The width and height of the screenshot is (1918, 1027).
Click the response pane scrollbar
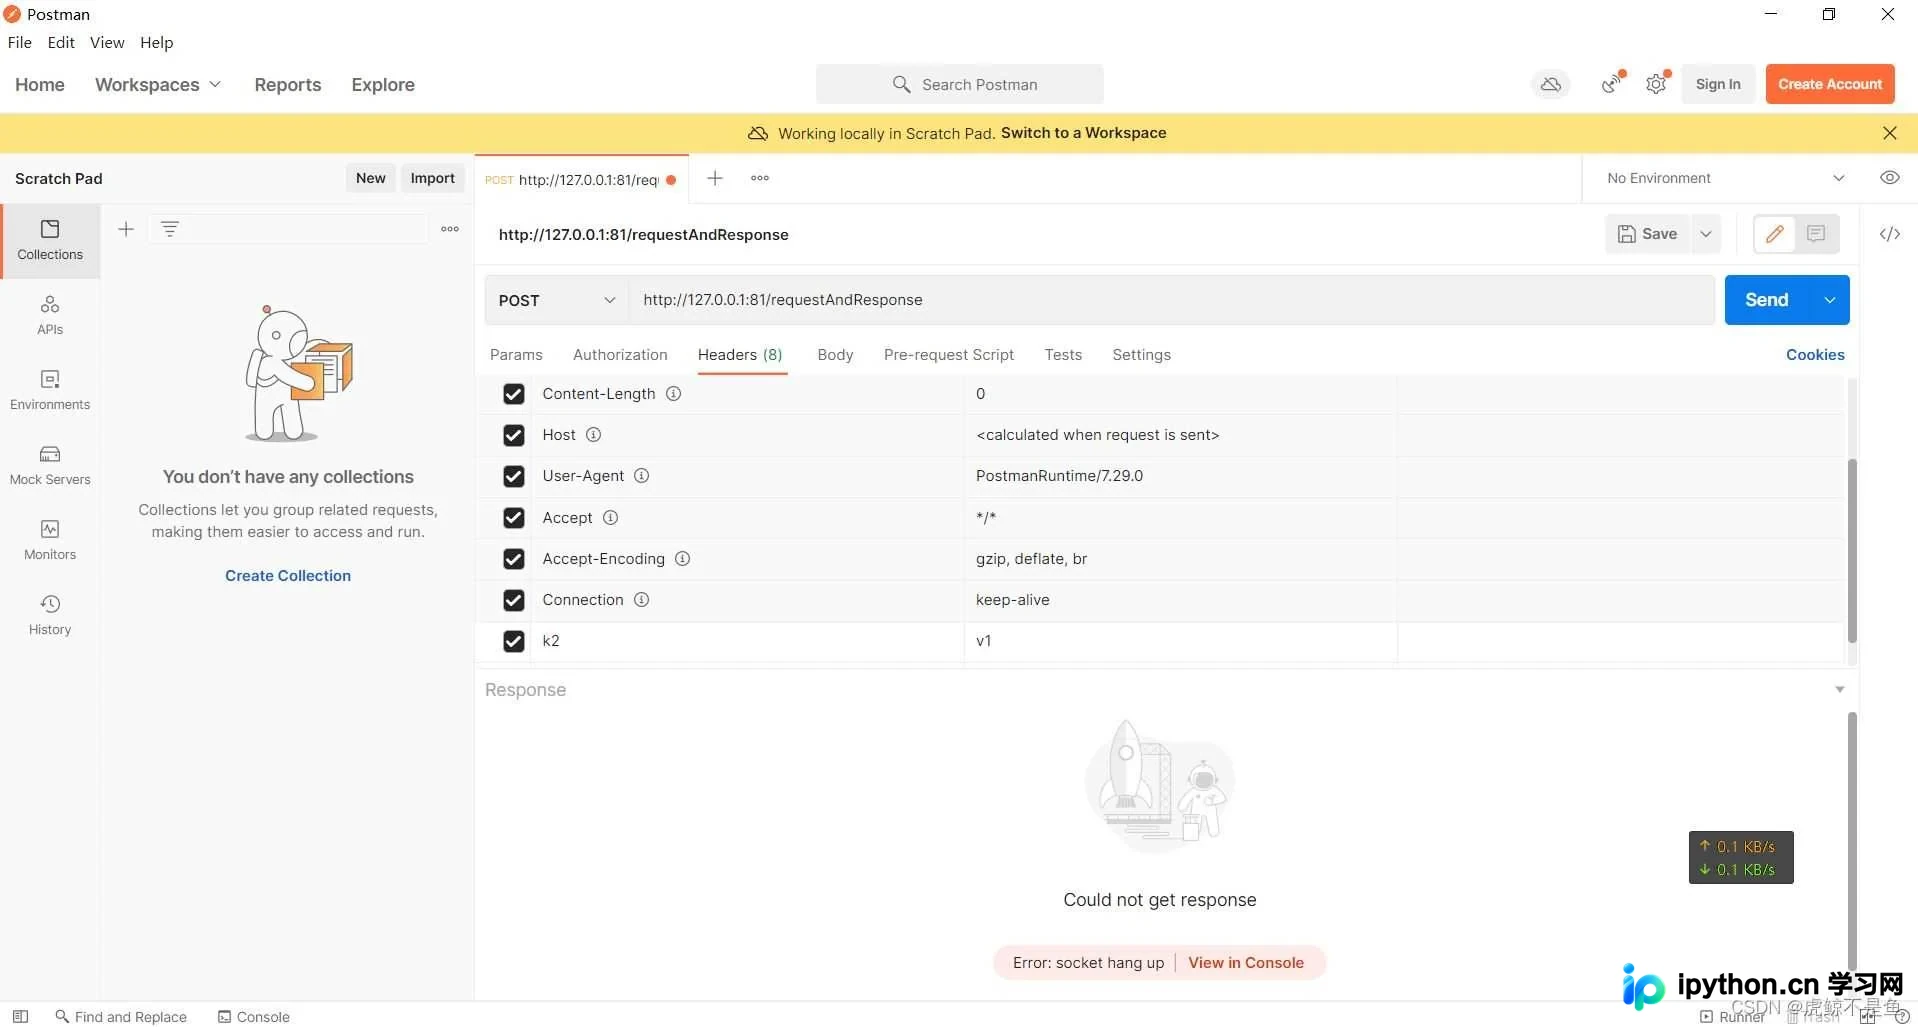coord(1852,840)
